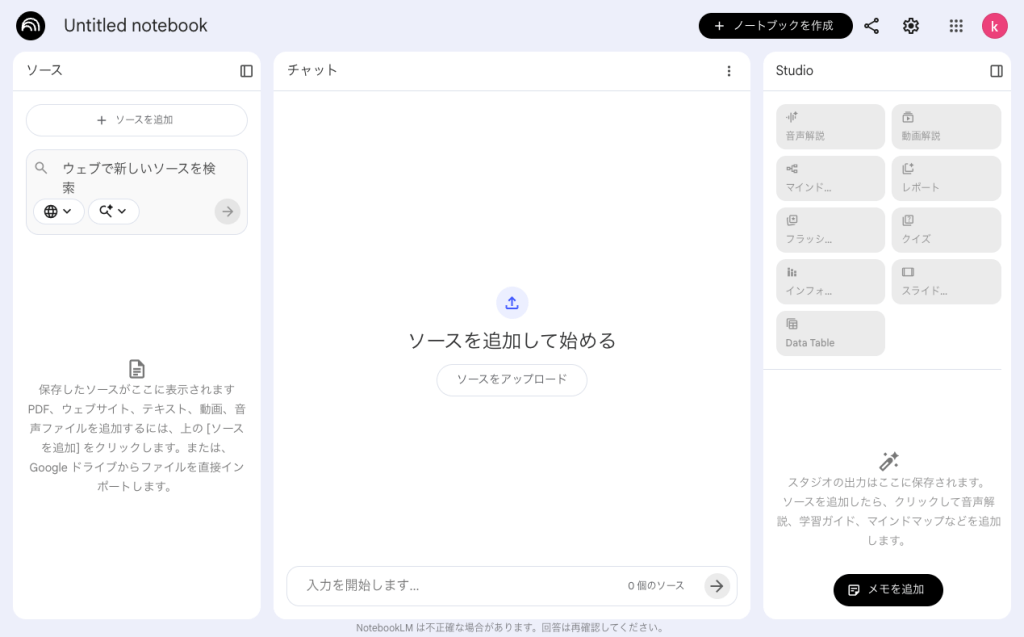This screenshot has width=1024, height=637.
Task: Open the レポート generator in Studio
Action: click(x=946, y=178)
